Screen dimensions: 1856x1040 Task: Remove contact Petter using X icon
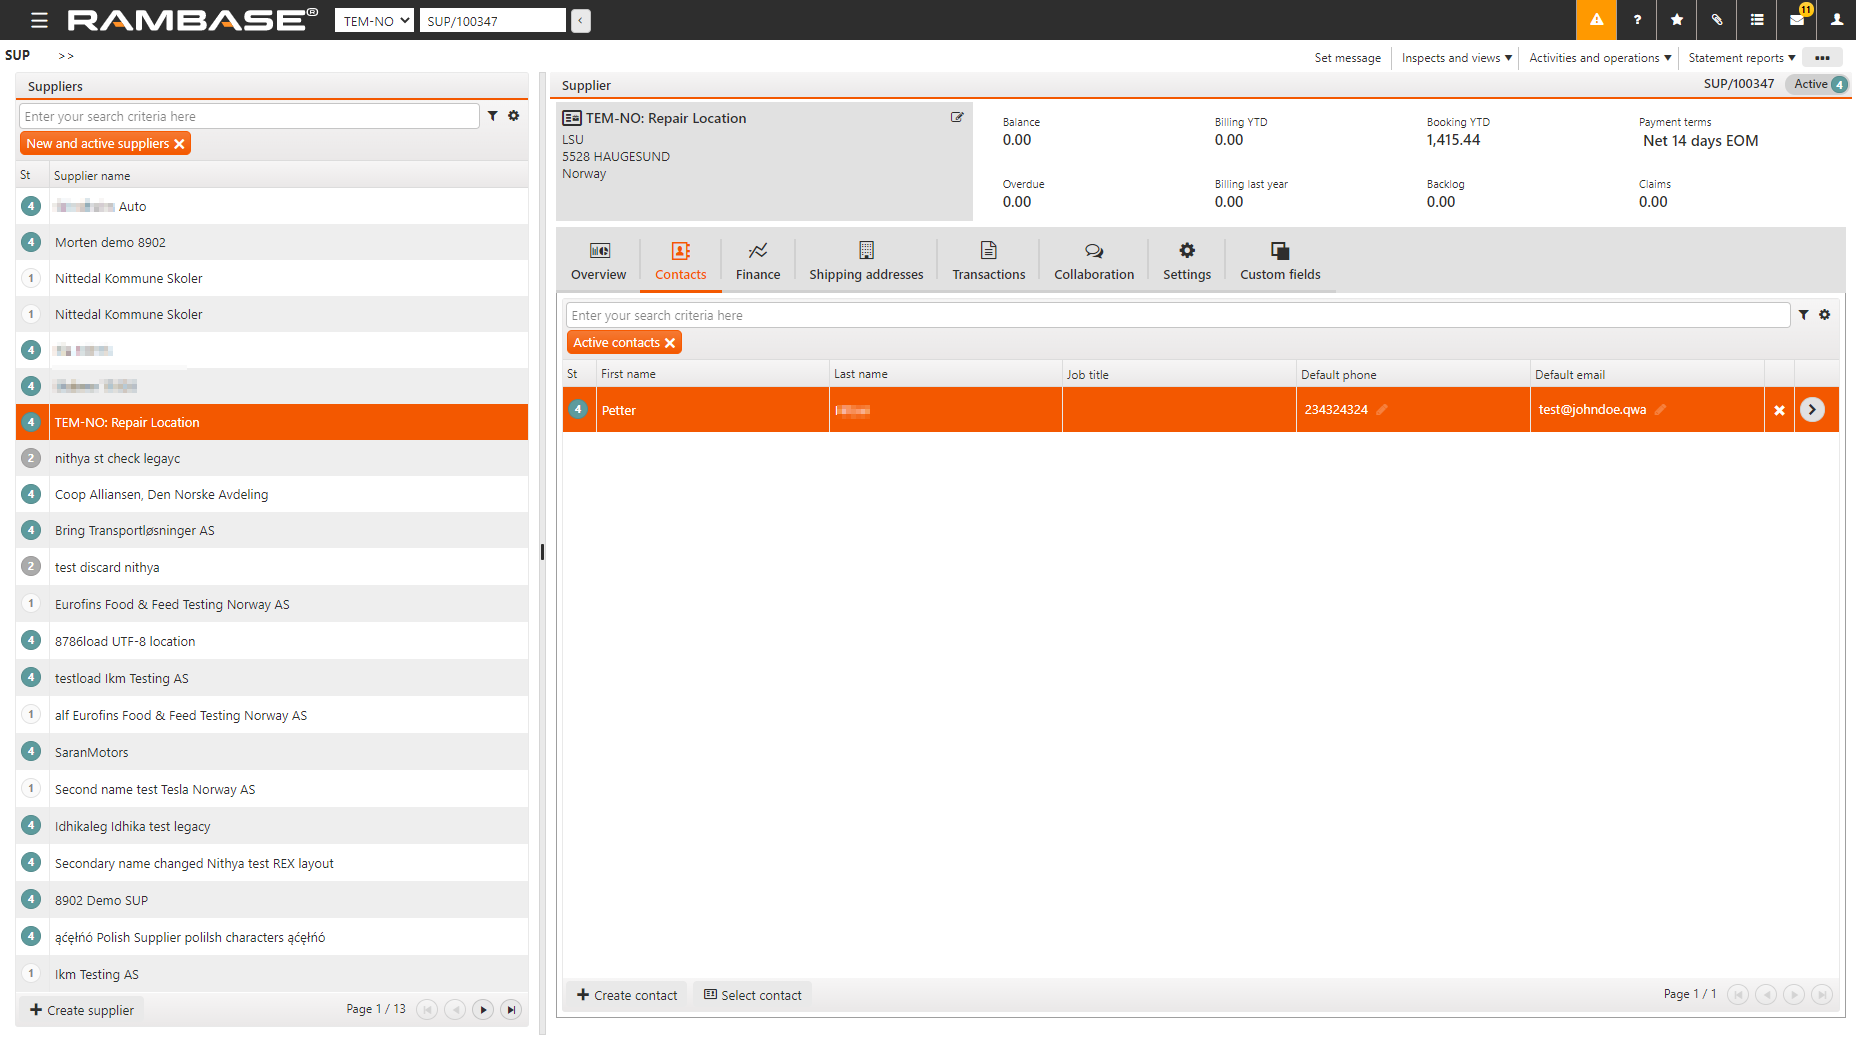pos(1779,410)
